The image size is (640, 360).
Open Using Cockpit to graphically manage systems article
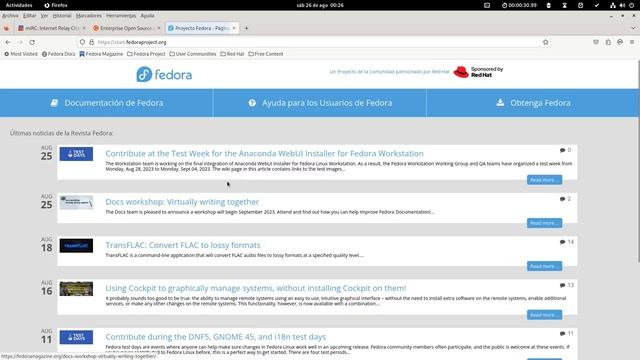tap(256, 288)
